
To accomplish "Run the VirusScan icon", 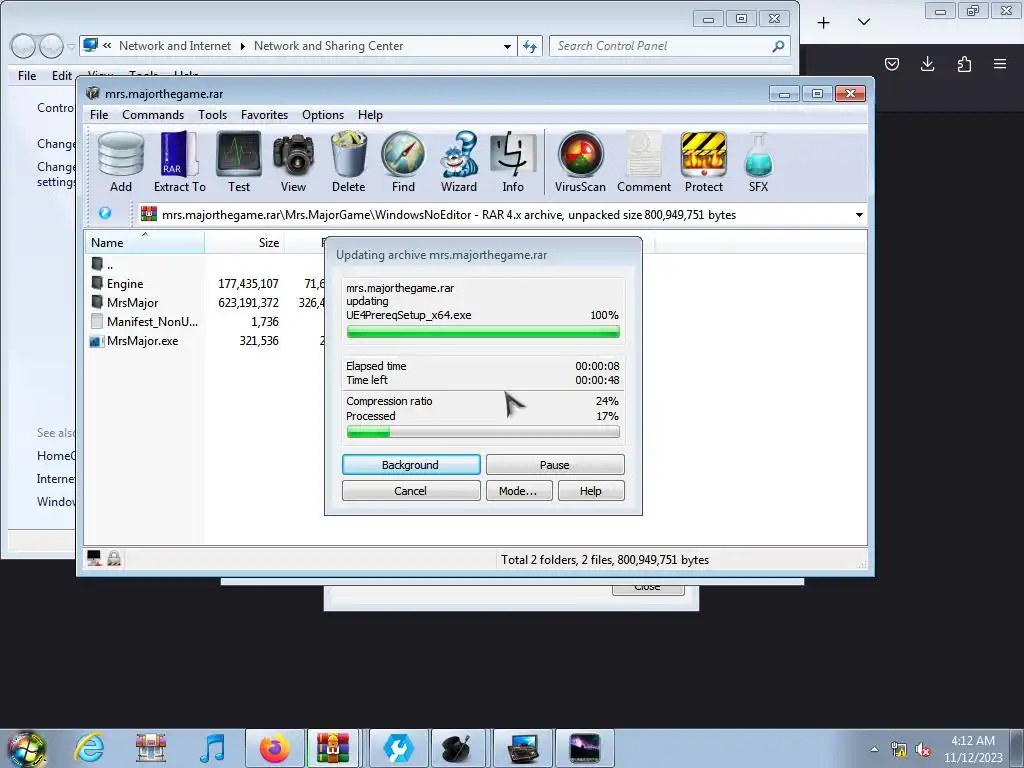I will 580,162.
